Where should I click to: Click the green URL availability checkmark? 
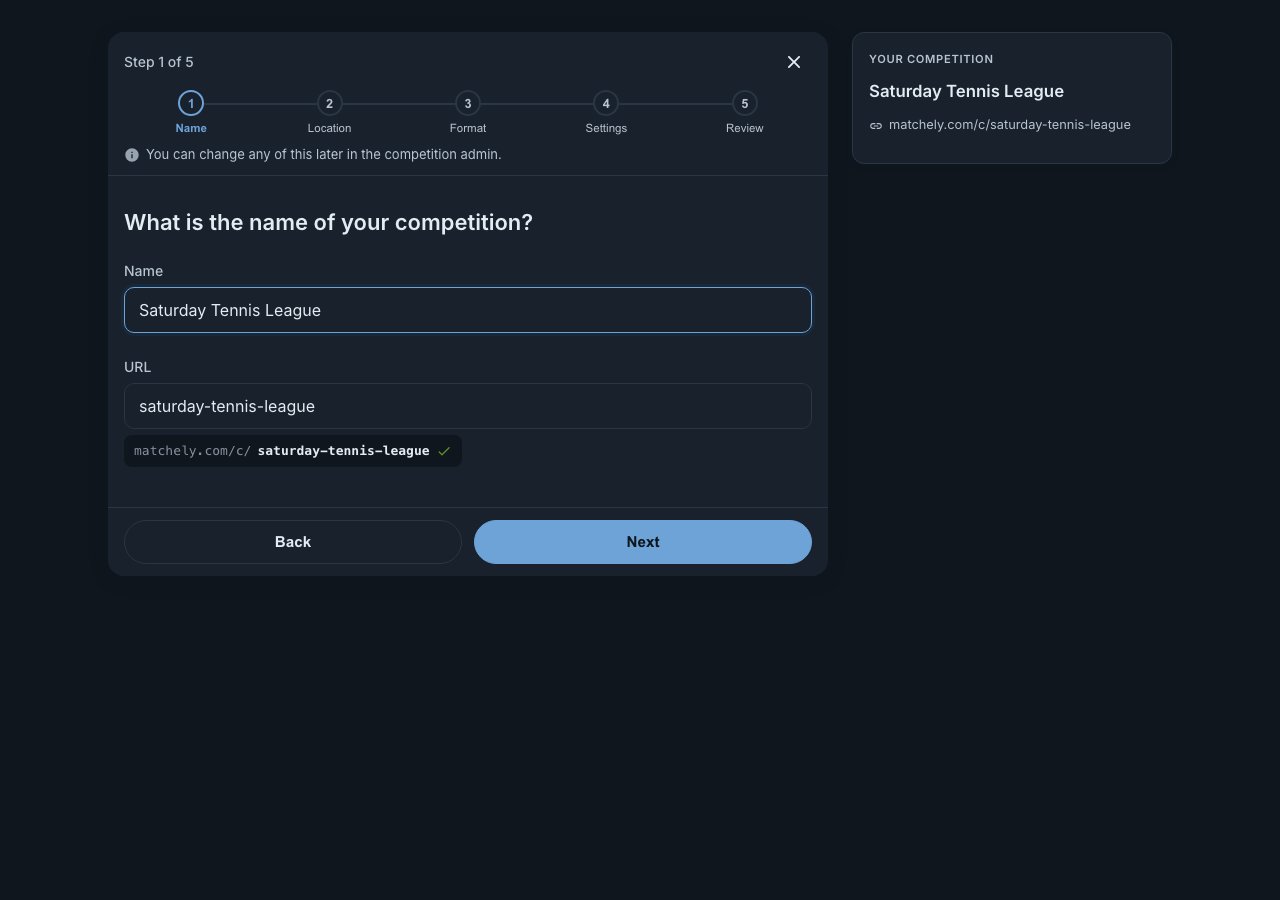[x=444, y=451]
